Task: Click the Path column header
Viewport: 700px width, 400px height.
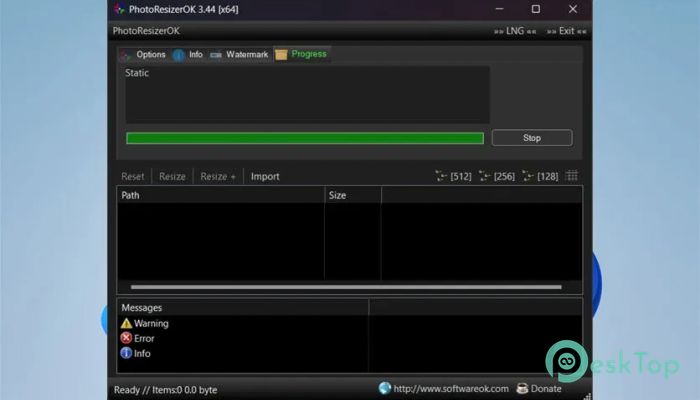Action: coord(221,195)
